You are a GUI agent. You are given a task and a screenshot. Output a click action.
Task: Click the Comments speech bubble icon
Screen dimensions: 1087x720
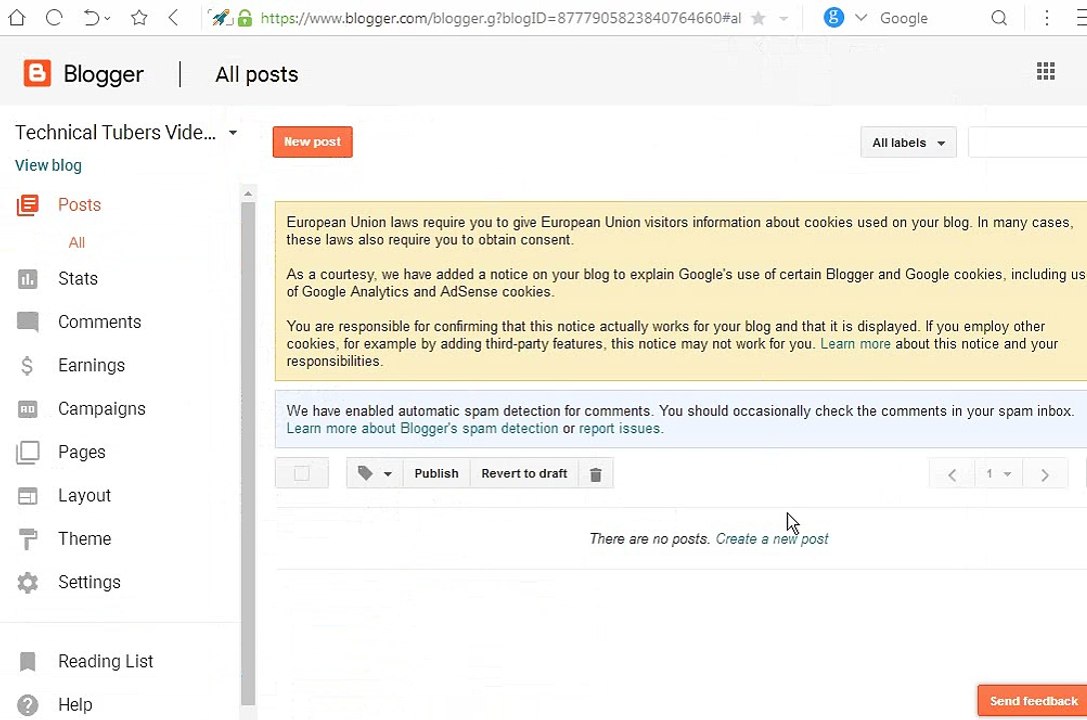point(27,322)
